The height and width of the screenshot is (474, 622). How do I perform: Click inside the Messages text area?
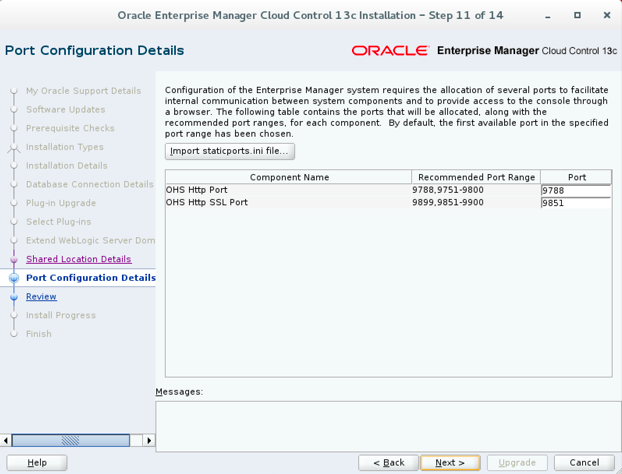[388, 426]
